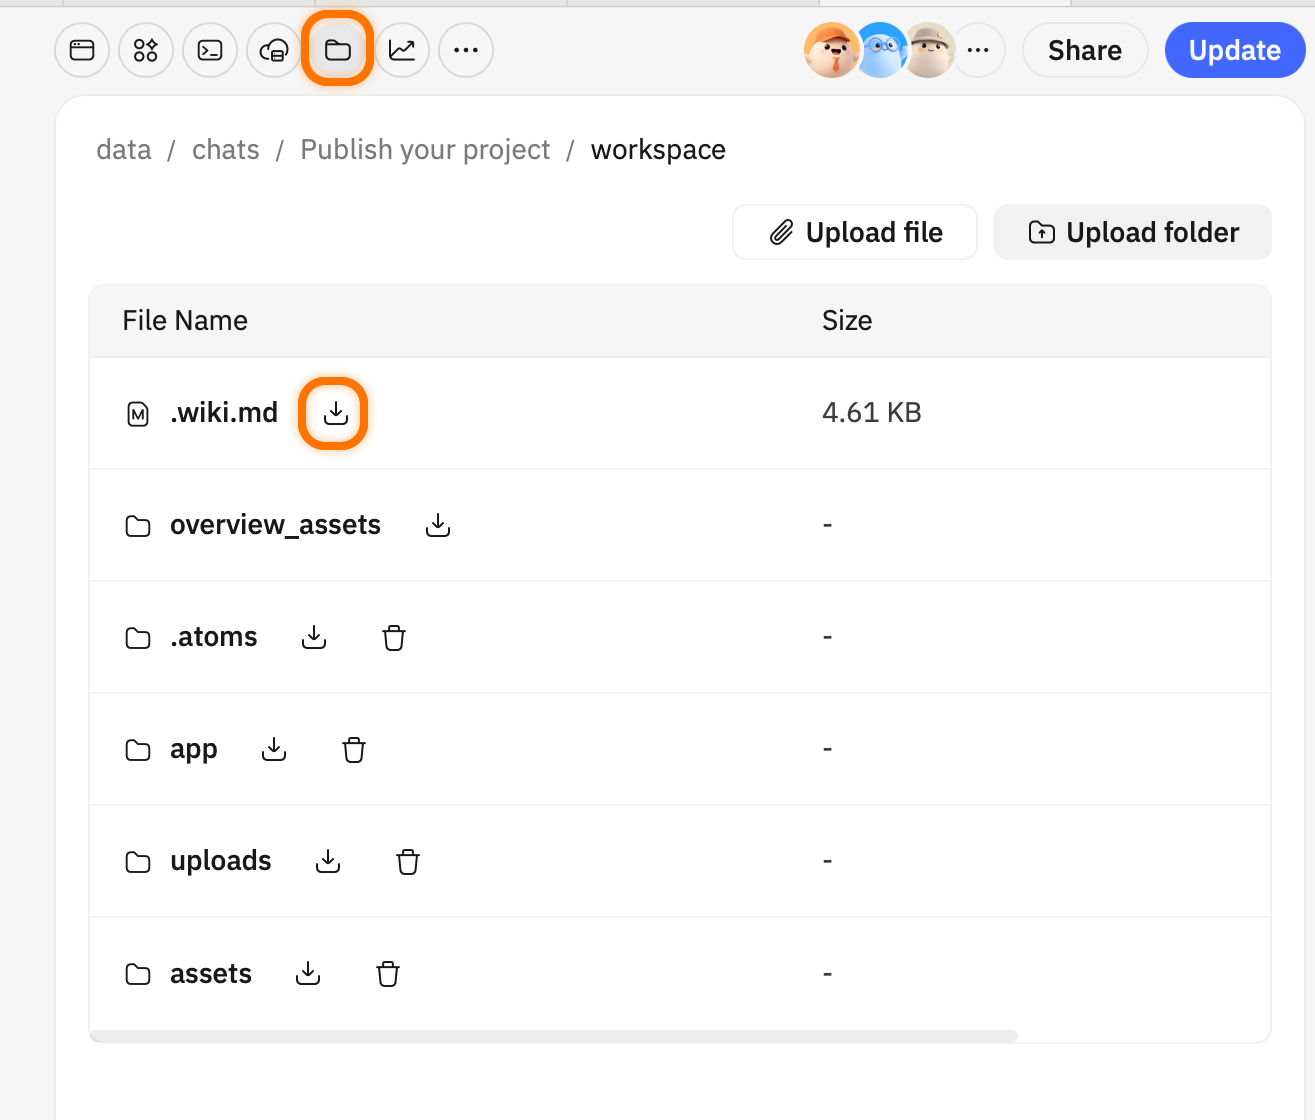Delete the app folder
Image resolution: width=1315 pixels, height=1120 pixels.
coord(354,749)
